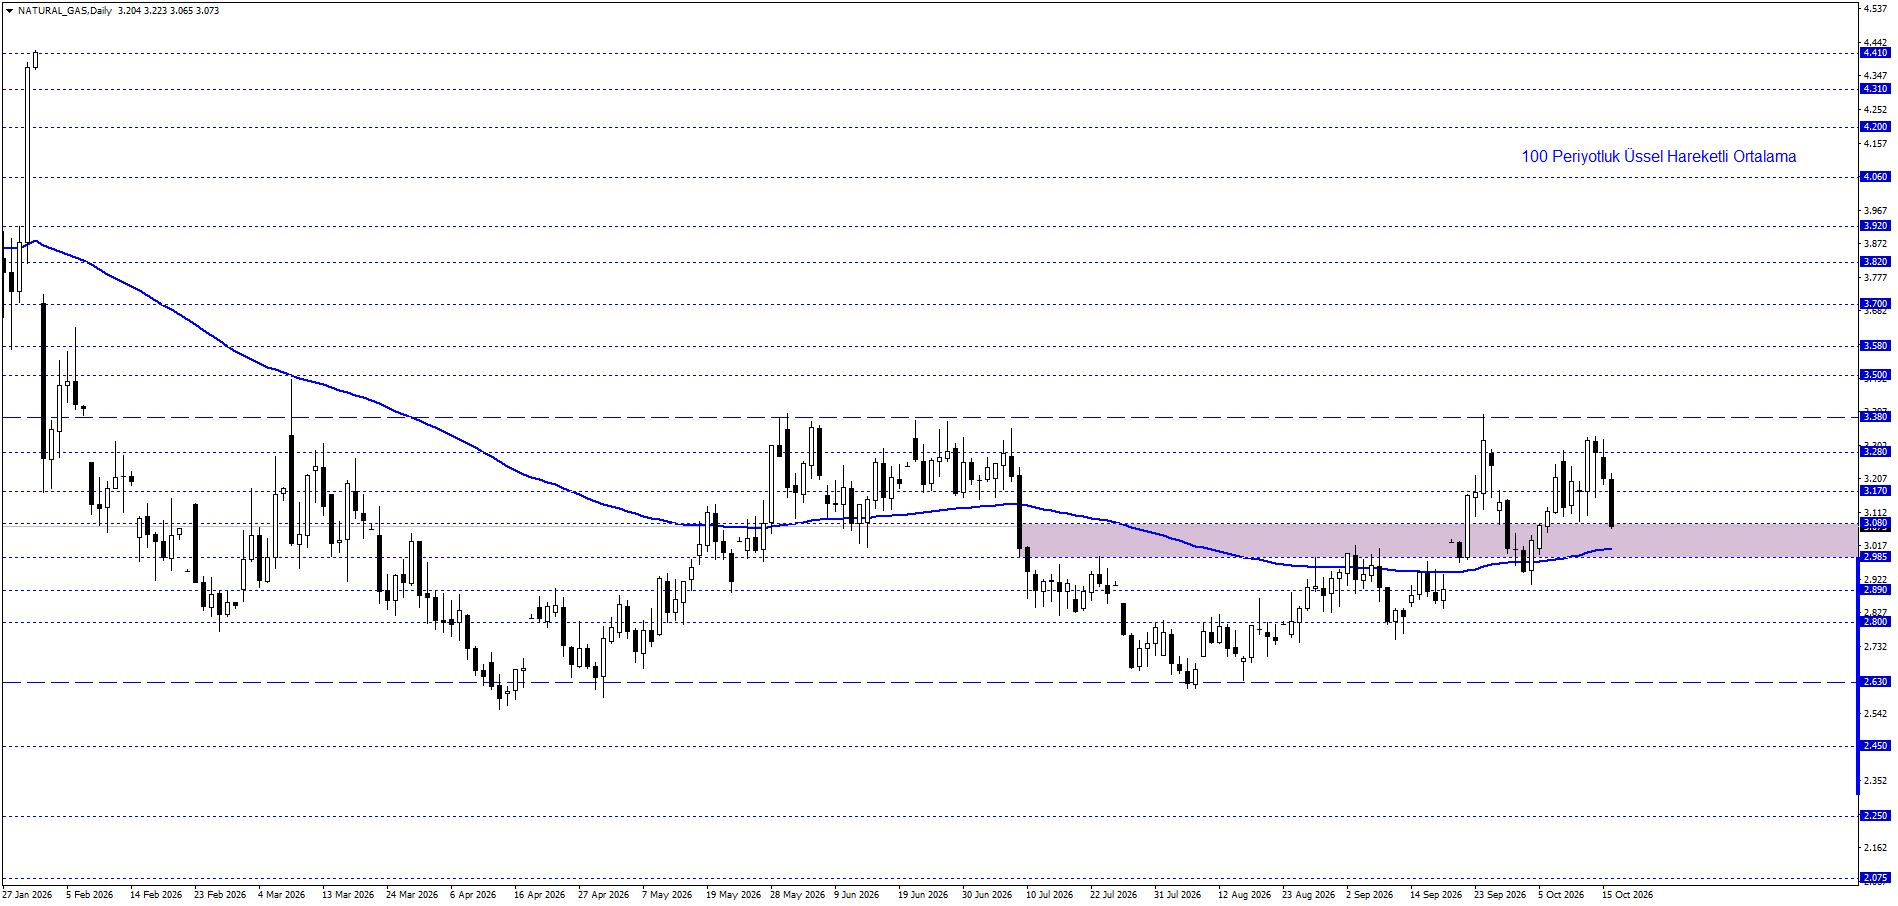Select the 30 Jun 2026 date label
This screenshot has width=1898, height=906.
pyautogui.click(x=987, y=895)
